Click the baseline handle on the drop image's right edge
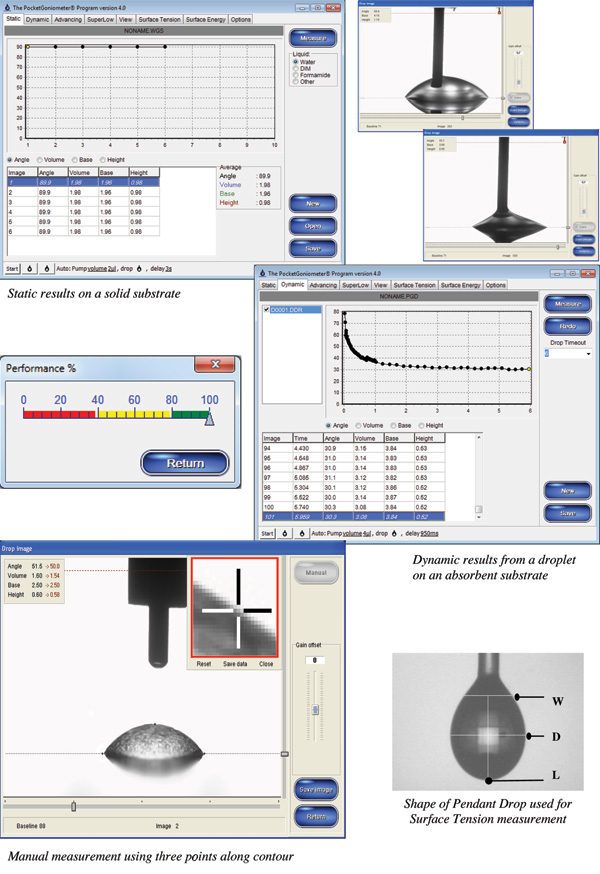Image resolution: width=600 pixels, height=874 pixels. click(284, 754)
